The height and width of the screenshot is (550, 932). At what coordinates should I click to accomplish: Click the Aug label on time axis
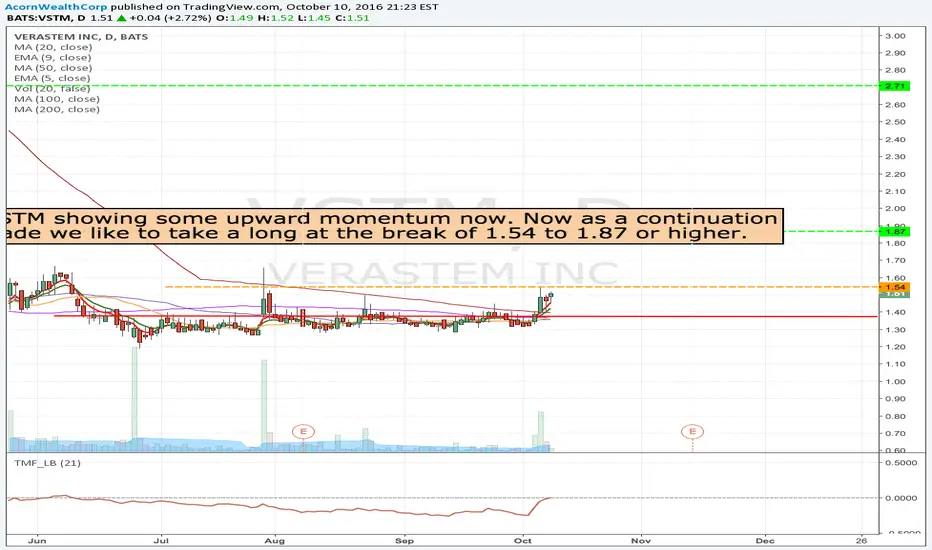(x=275, y=540)
